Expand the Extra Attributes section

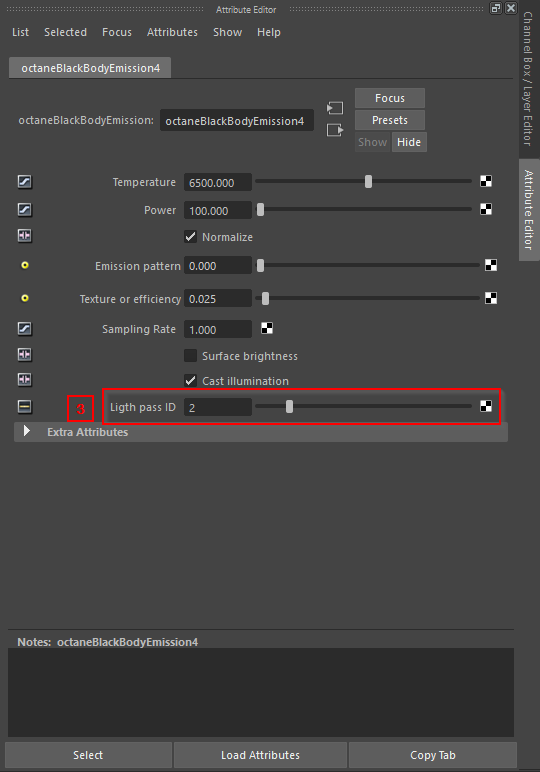click(x=27, y=431)
